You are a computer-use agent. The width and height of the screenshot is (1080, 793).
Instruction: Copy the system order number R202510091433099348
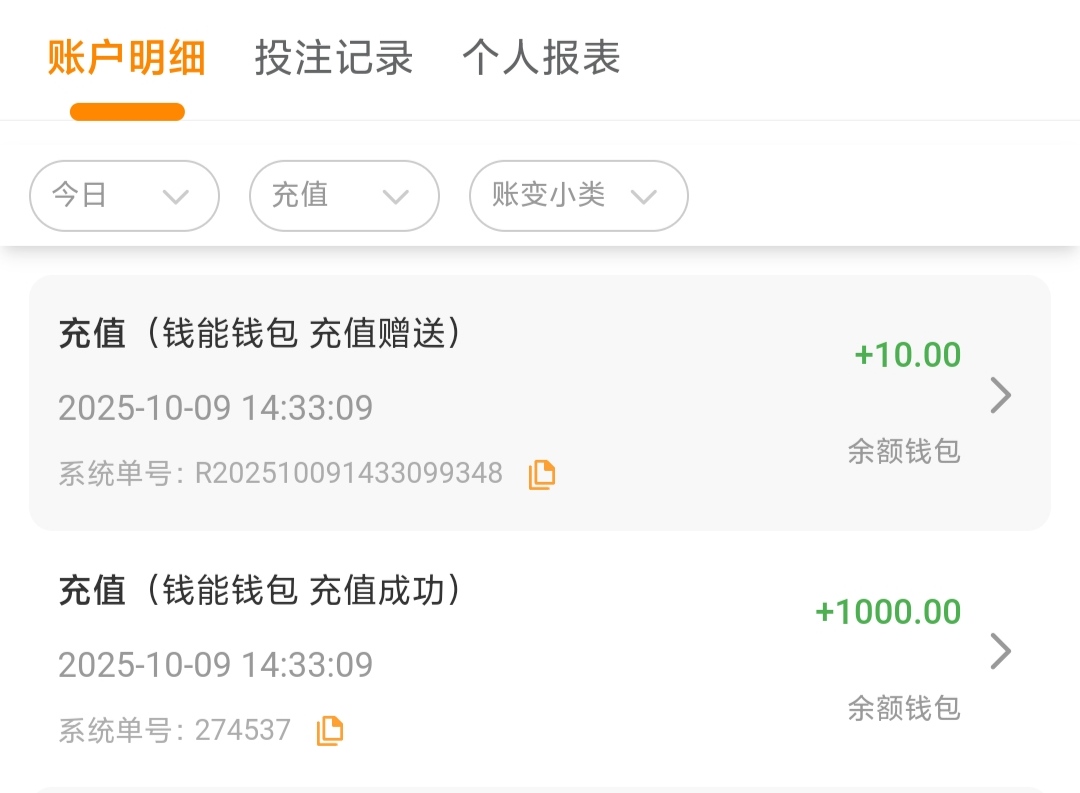pyautogui.click(x=541, y=474)
